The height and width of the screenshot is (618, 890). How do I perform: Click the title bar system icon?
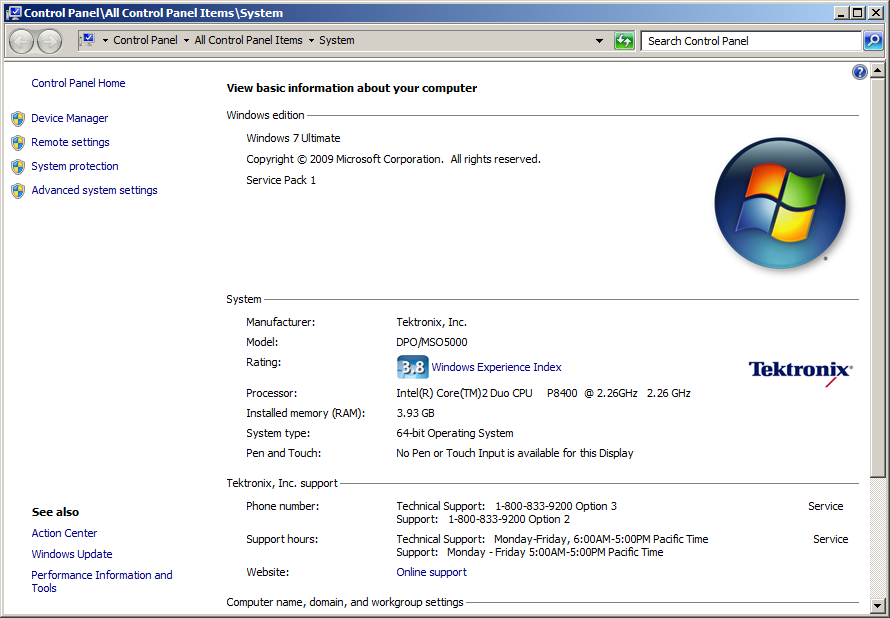click(14, 12)
